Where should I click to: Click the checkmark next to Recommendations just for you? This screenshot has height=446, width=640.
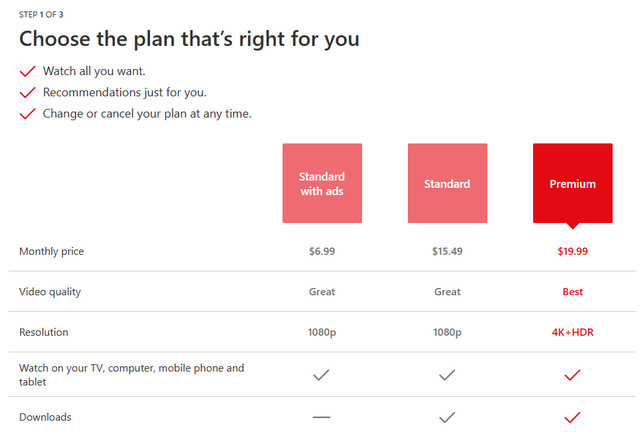click(27, 93)
